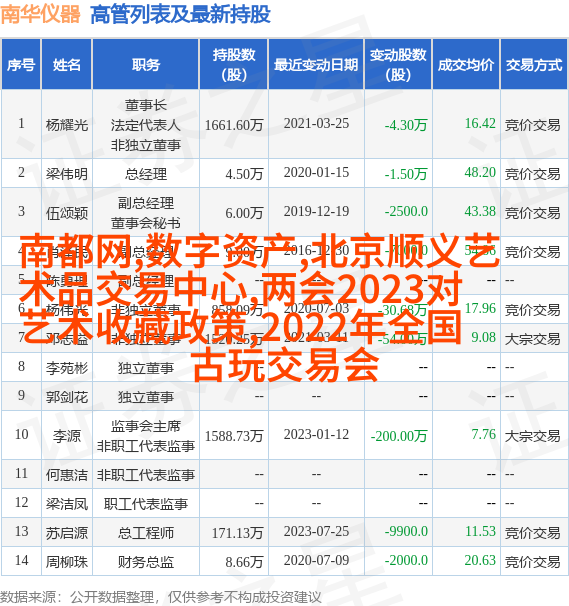This screenshot has height=606, width=569.
Task: Click the 成交均价 column header
Action: click(466, 65)
